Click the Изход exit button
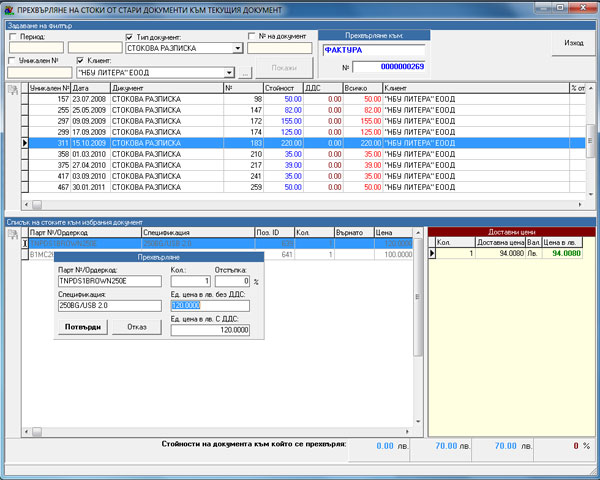This screenshot has height=480, width=600. click(x=573, y=44)
